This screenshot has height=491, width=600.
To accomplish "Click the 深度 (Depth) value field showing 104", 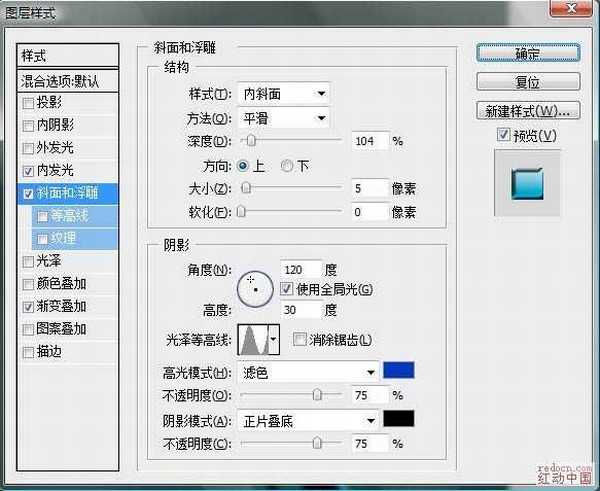I will (x=370, y=141).
